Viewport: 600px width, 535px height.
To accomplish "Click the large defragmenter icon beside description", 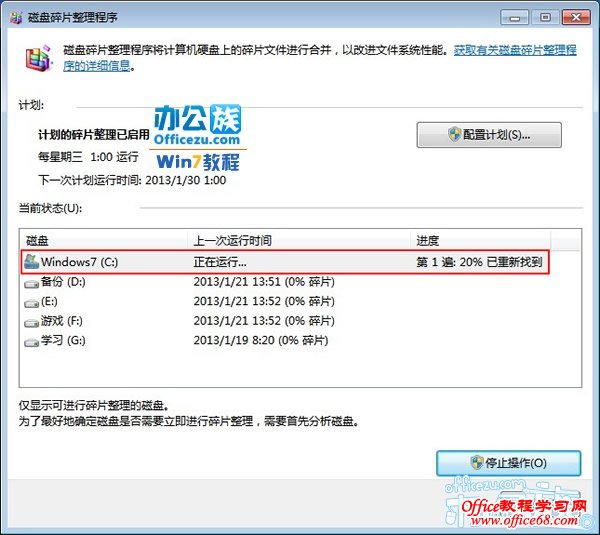I will [x=38, y=58].
